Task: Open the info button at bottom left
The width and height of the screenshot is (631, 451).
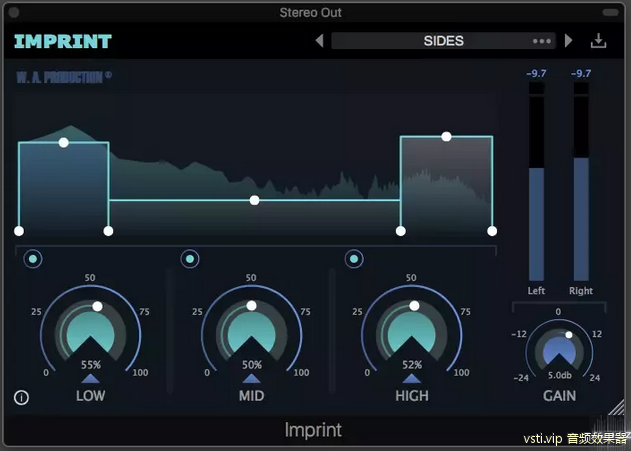Action: coord(21,397)
